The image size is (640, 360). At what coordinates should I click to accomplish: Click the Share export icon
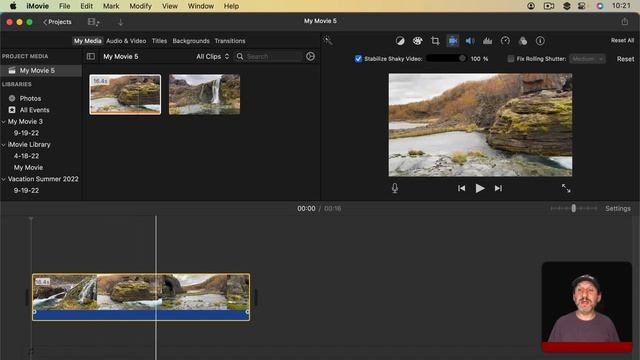tap(624, 21)
